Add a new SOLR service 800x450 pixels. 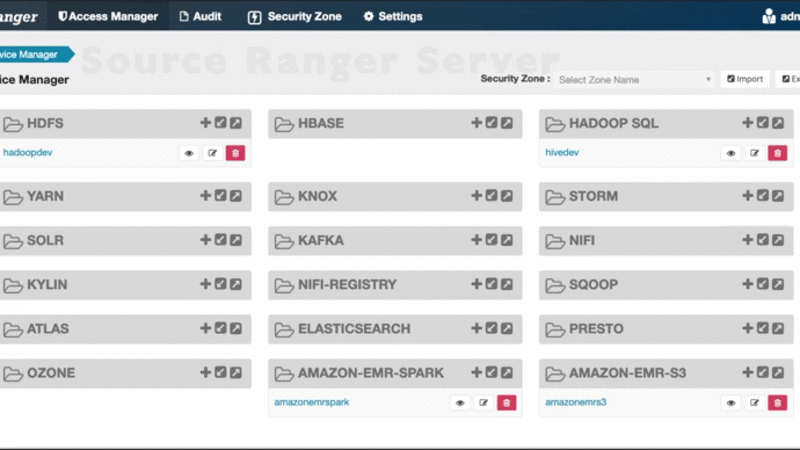pos(205,240)
